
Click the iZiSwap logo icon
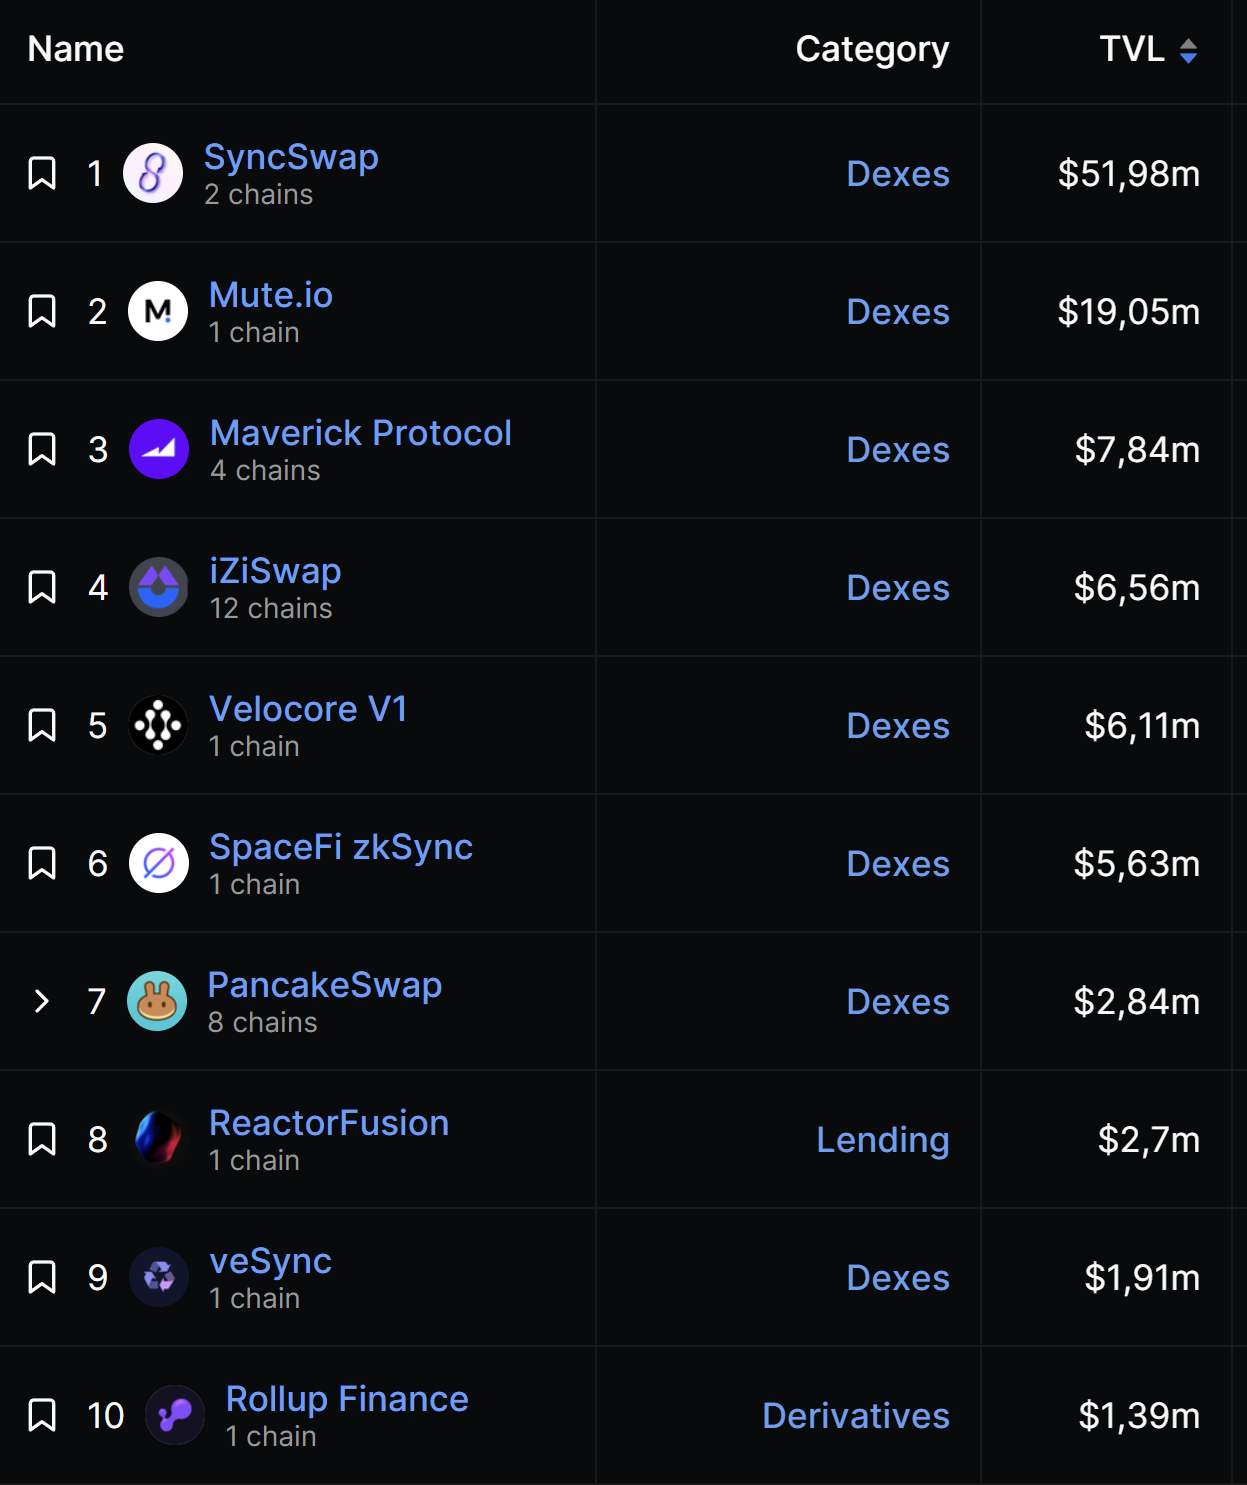tap(159, 587)
